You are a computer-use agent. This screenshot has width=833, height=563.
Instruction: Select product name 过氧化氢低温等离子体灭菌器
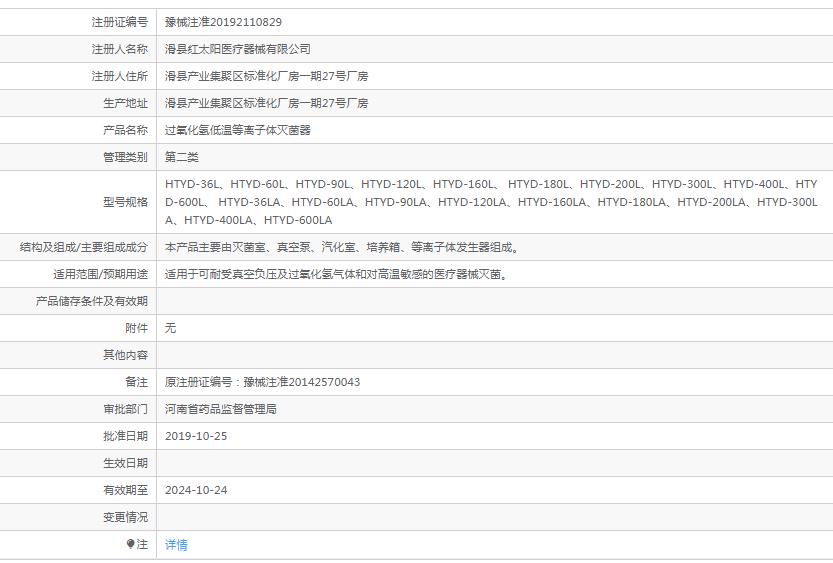click(x=238, y=130)
